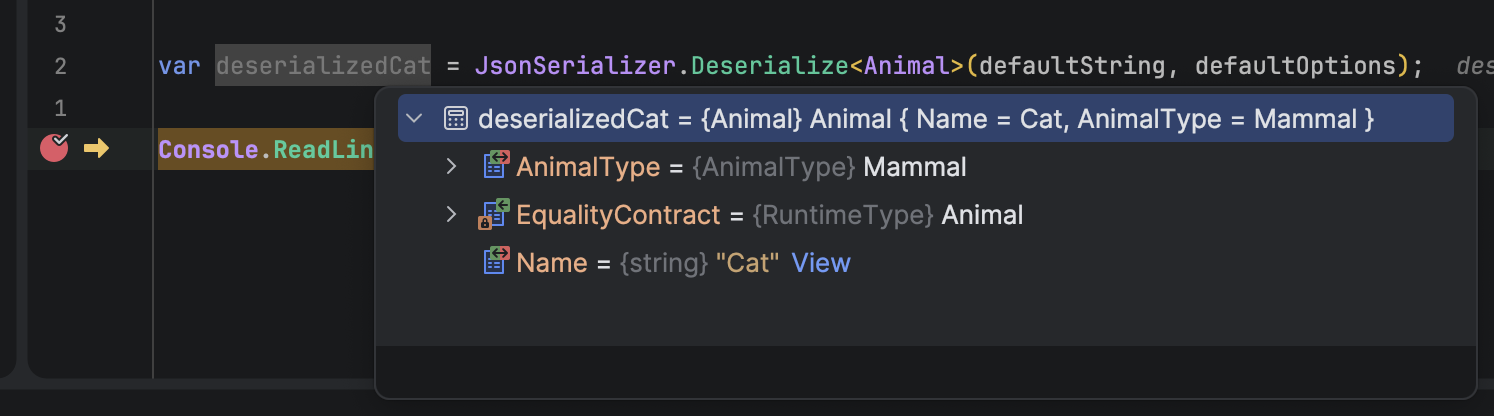Select the AnimalType Mammal value in popup
1494x416 pixels.
[914, 167]
